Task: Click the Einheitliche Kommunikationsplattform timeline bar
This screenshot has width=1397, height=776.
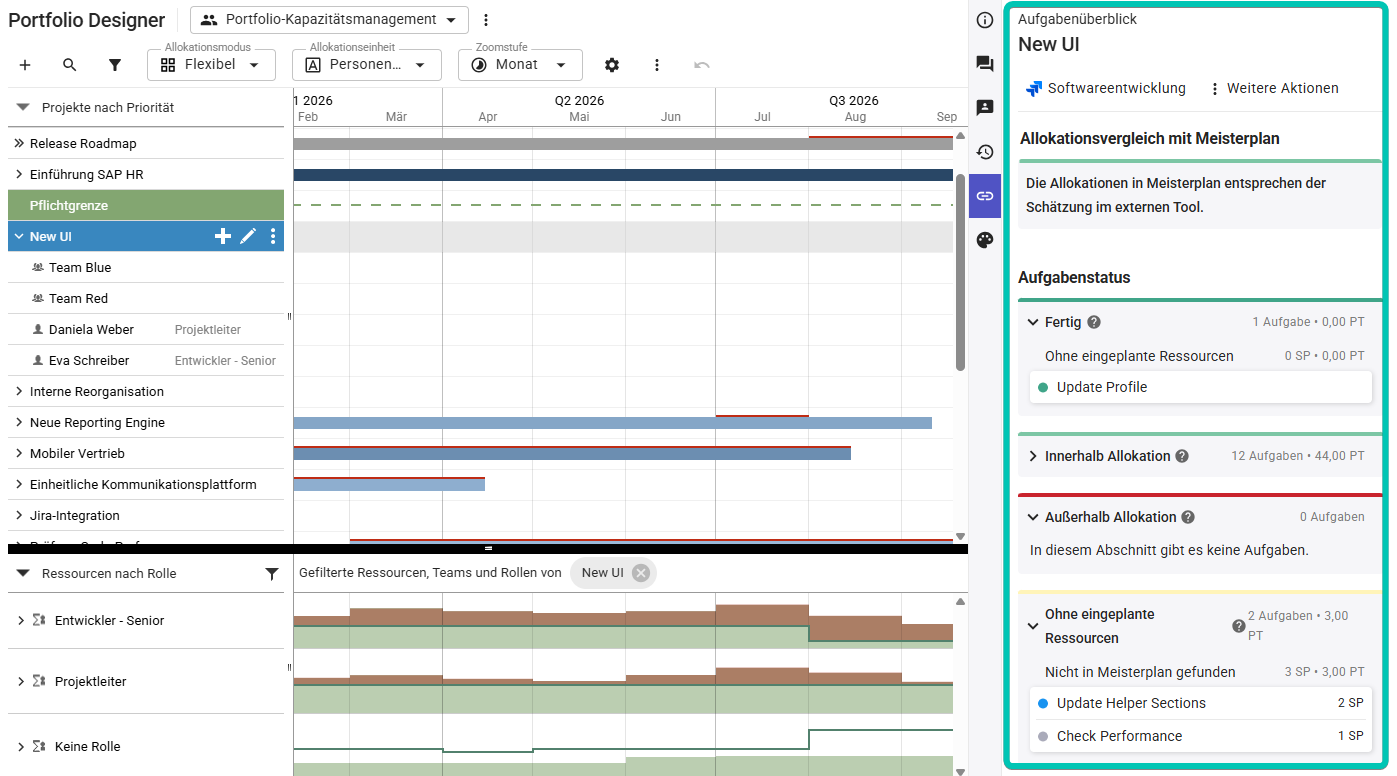Action: [389, 485]
